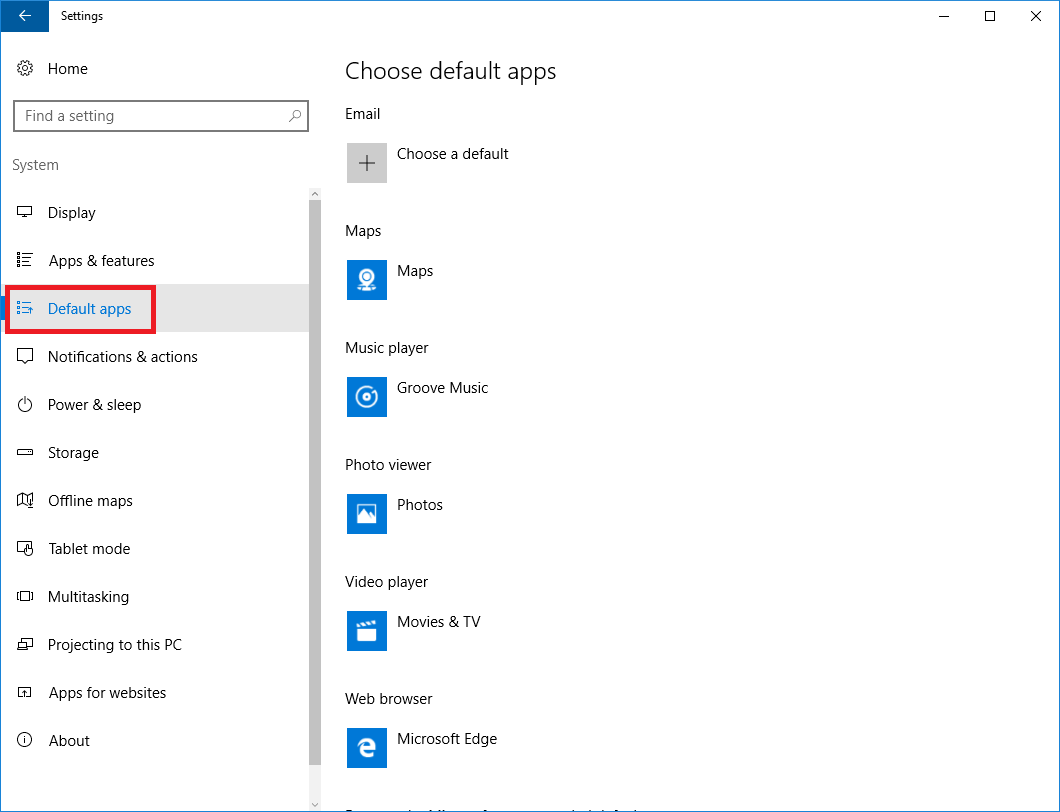Go back with the Settings back arrow
This screenshot has height=812, width=1060.
[x=25, y=16]
